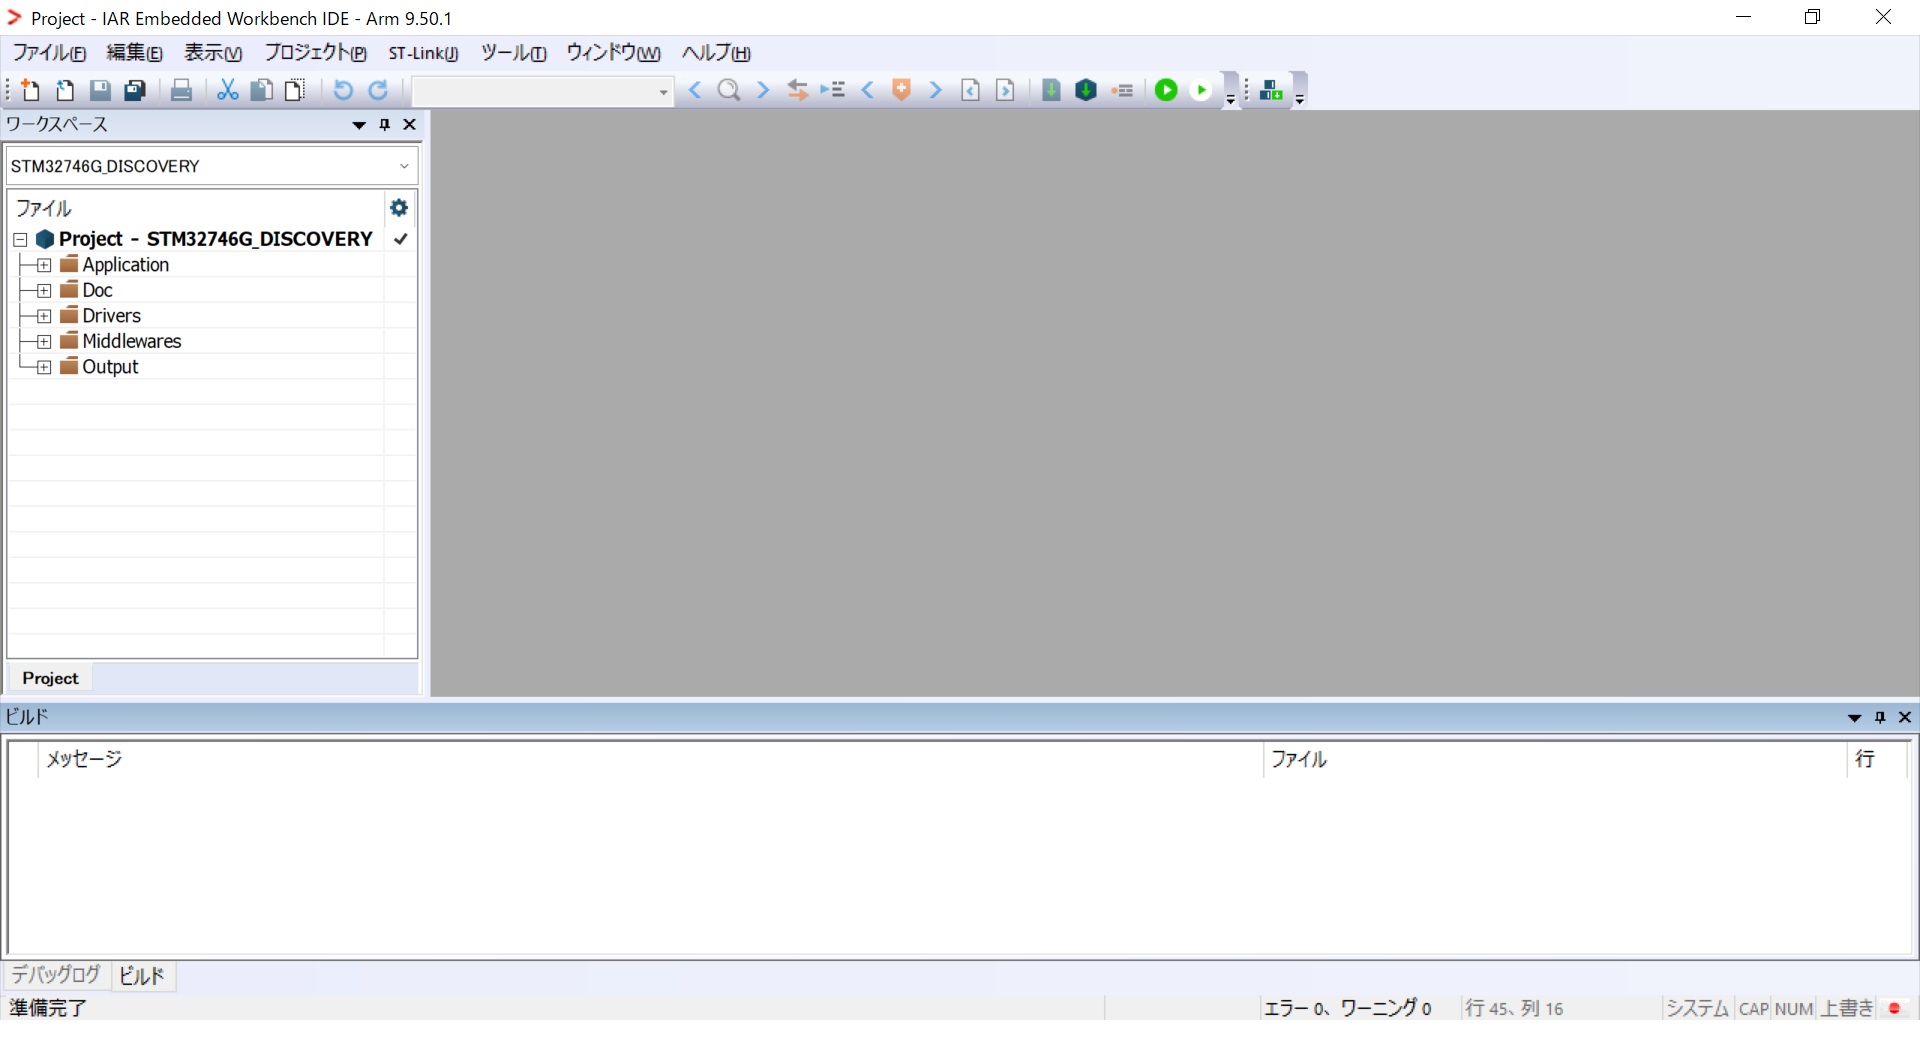Click the エラー 0、ワーニング 0 status text

point(1347,1008)
